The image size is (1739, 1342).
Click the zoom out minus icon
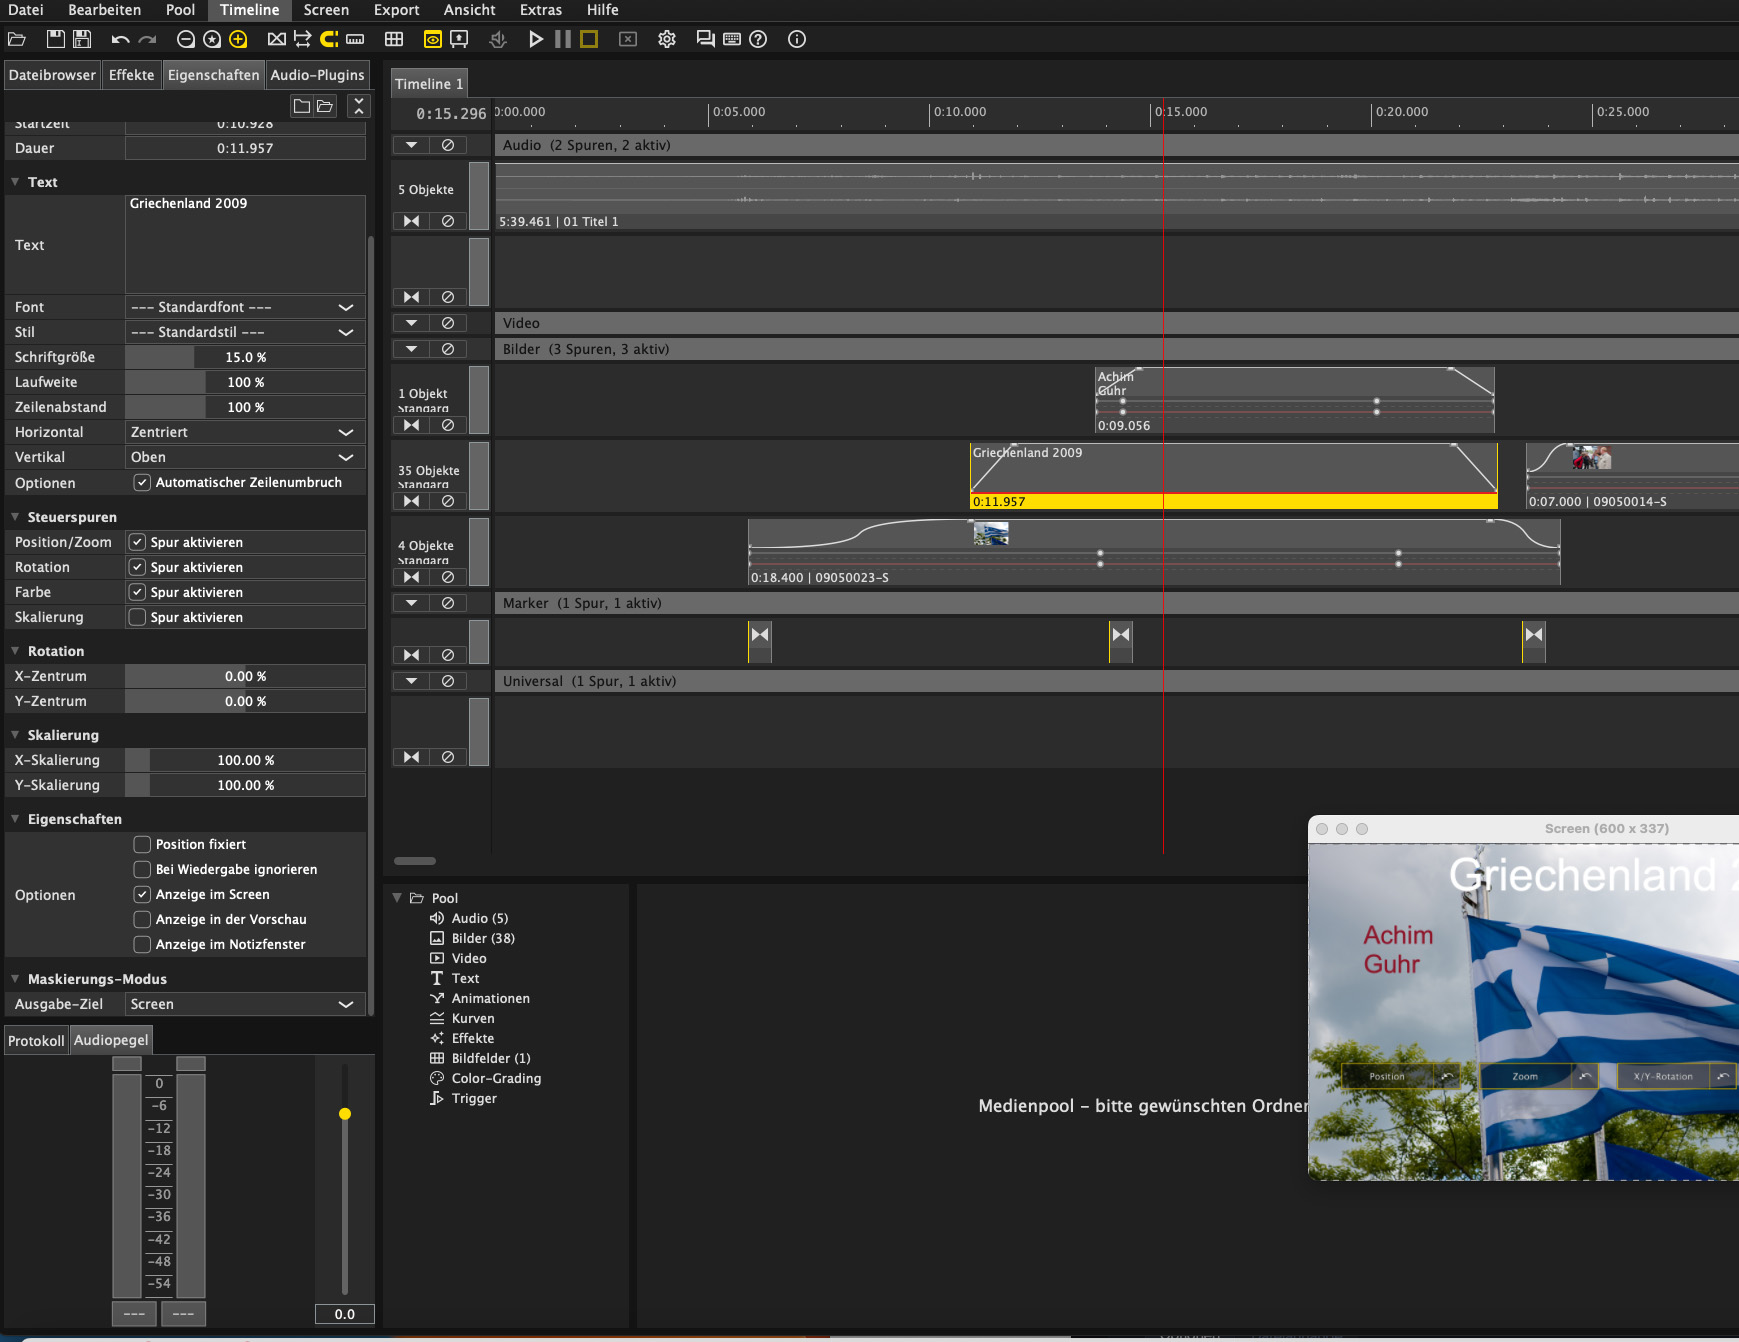pyautogui.click(x=185, y=39)
